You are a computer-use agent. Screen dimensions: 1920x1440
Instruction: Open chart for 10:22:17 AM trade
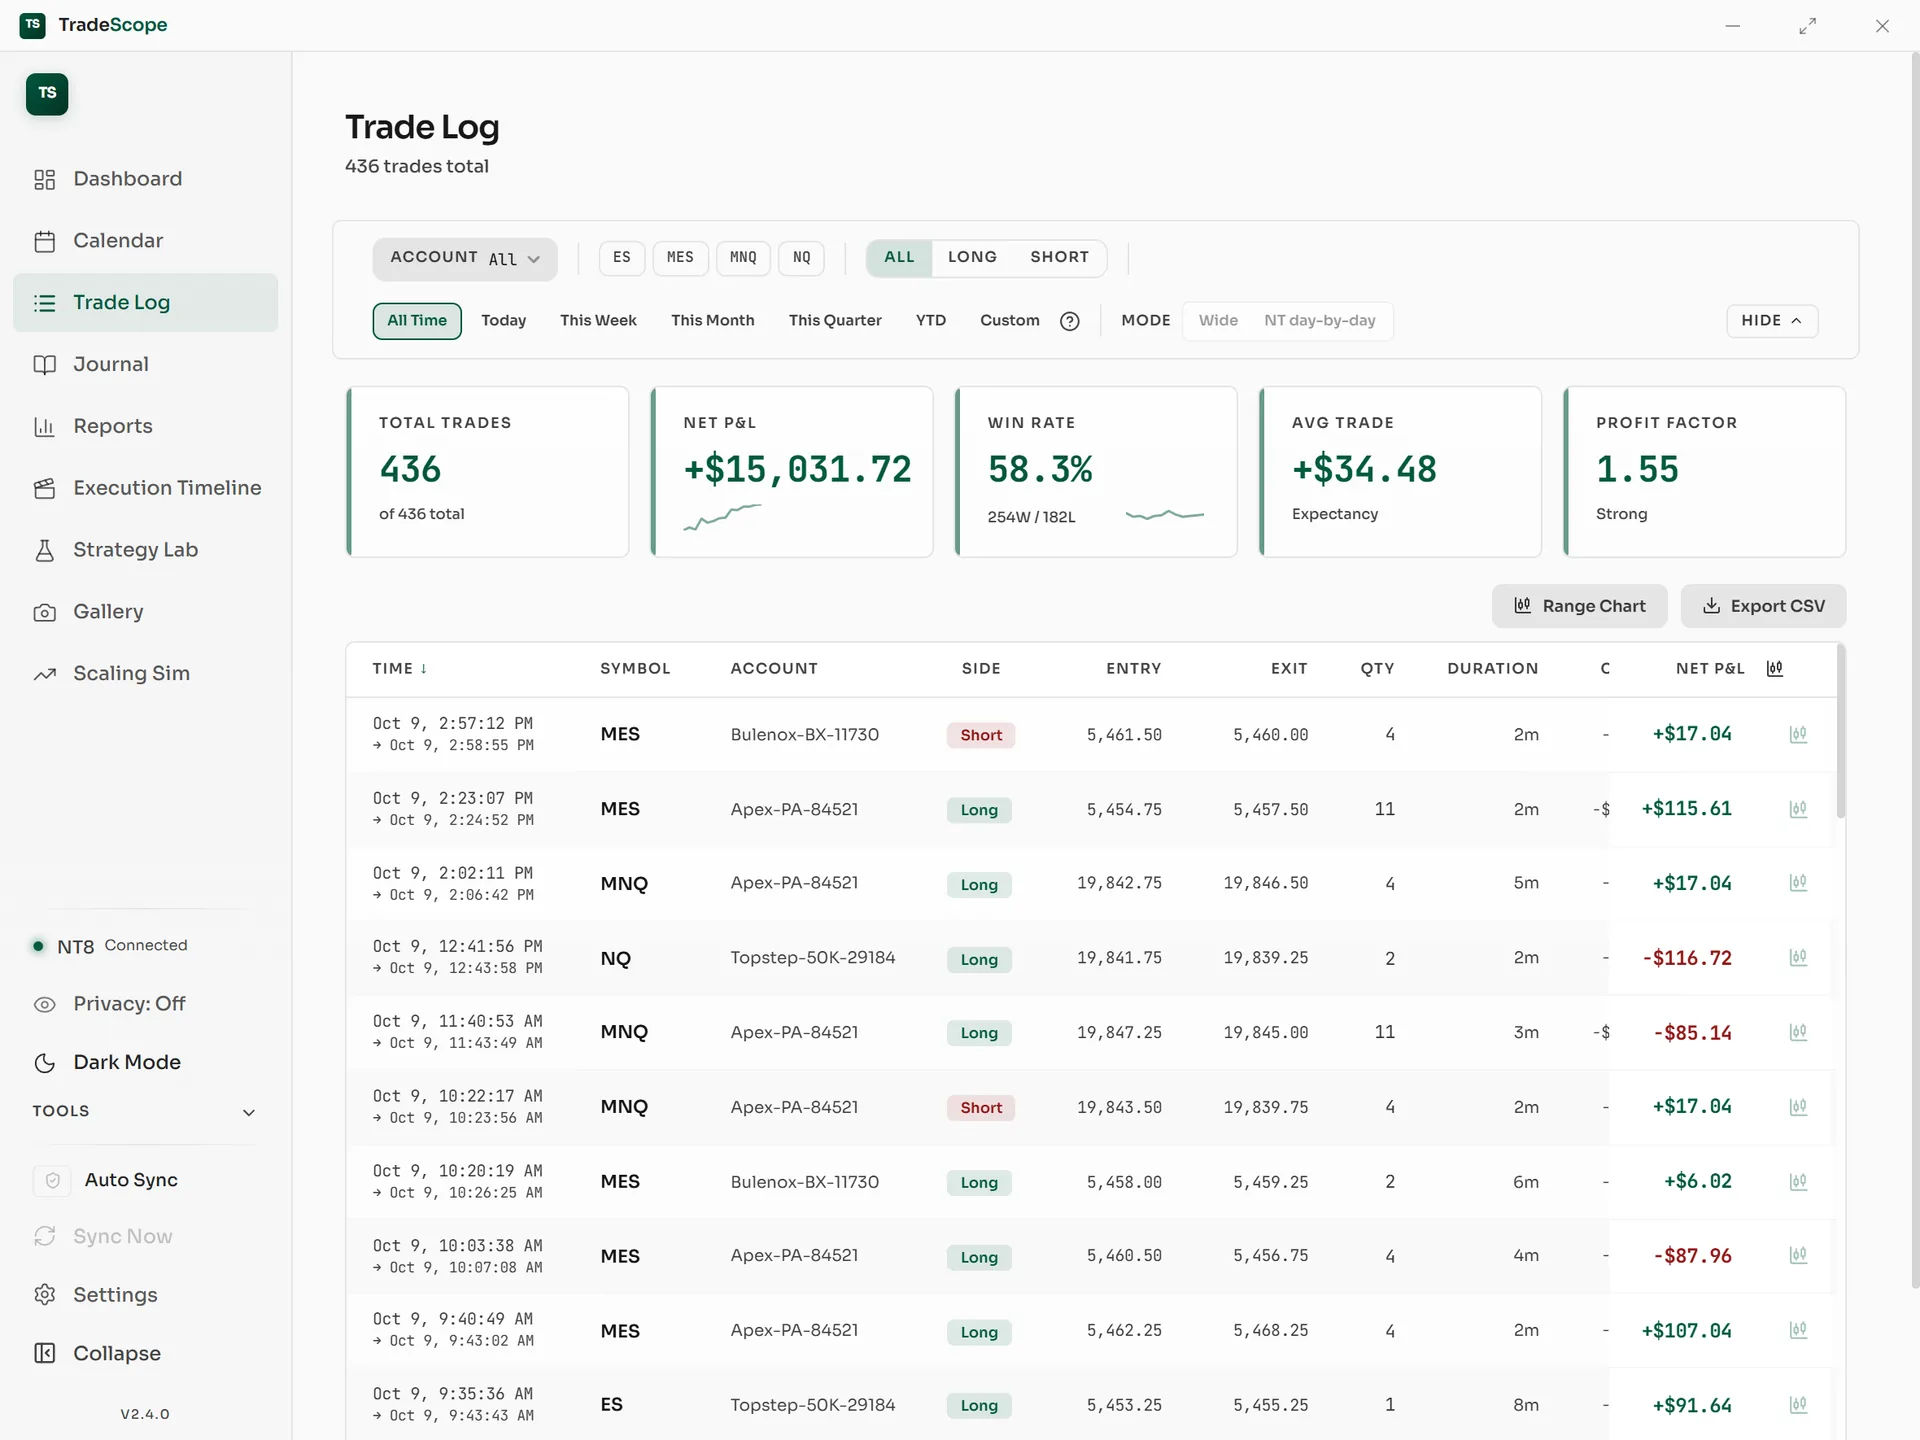click(x=1798, y=1108)
